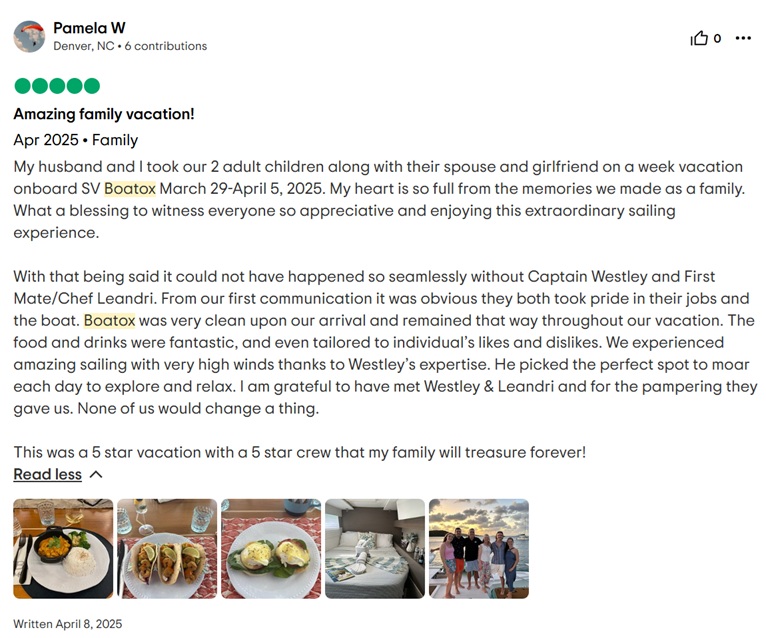Open the shrimp tacos photo thumbnail

167,549
